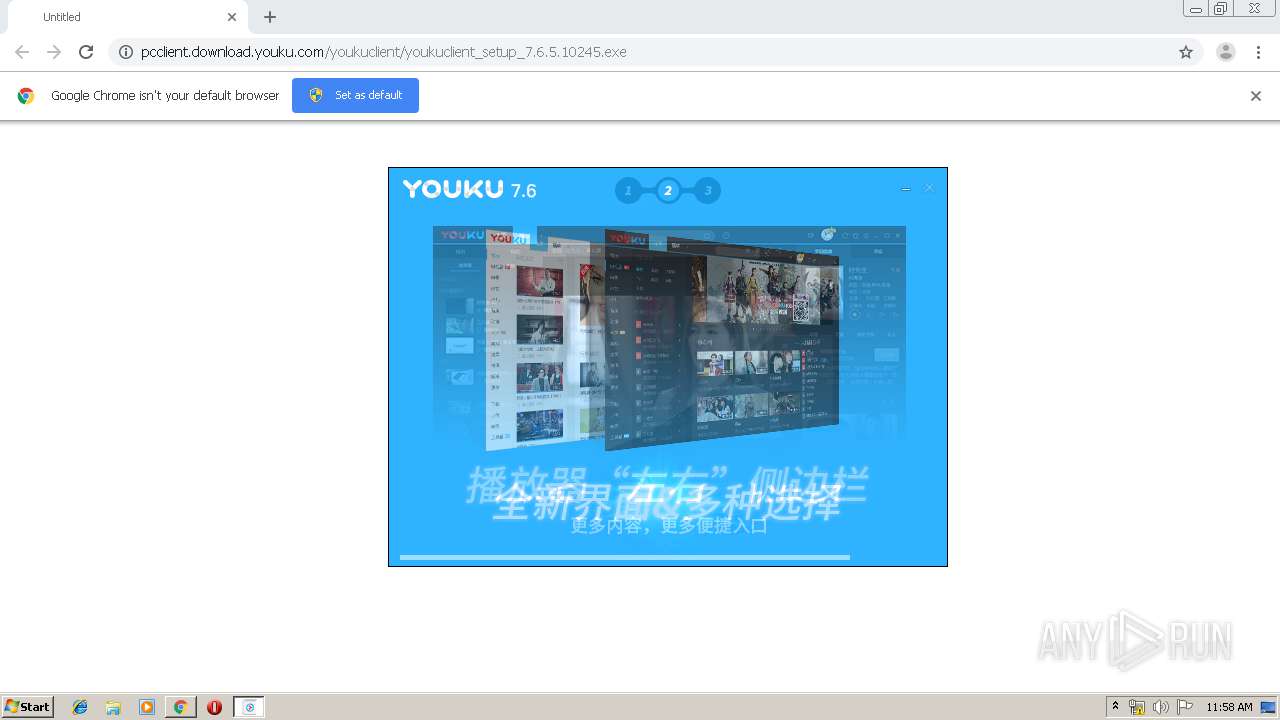Open the volume speaker tray icon
1280x720 pixels.
[x=1161, y=707]
